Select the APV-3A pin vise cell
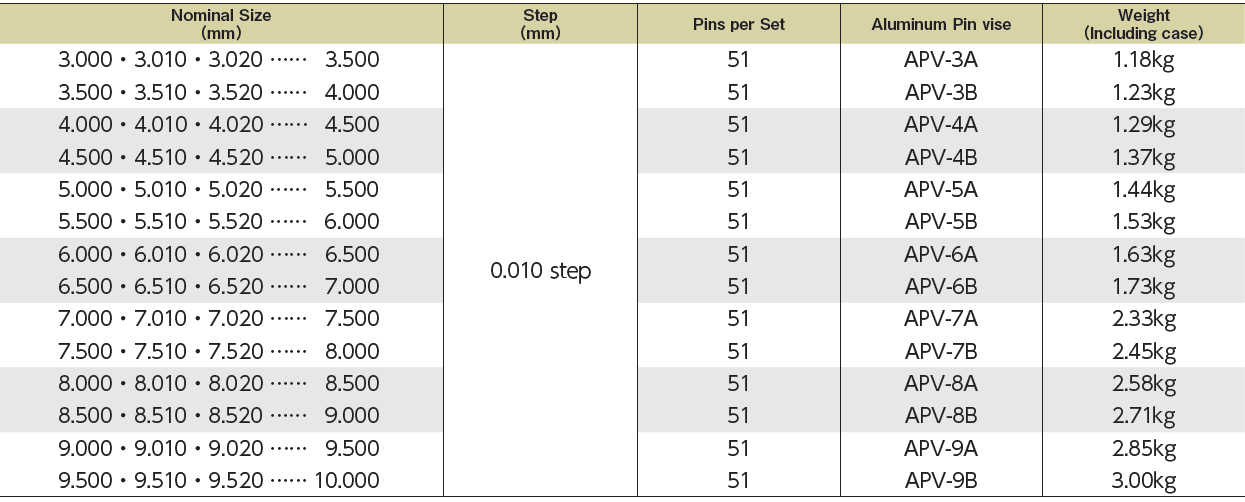The width and height of the screenshot is (1245, 502). [x=941, y=60]
